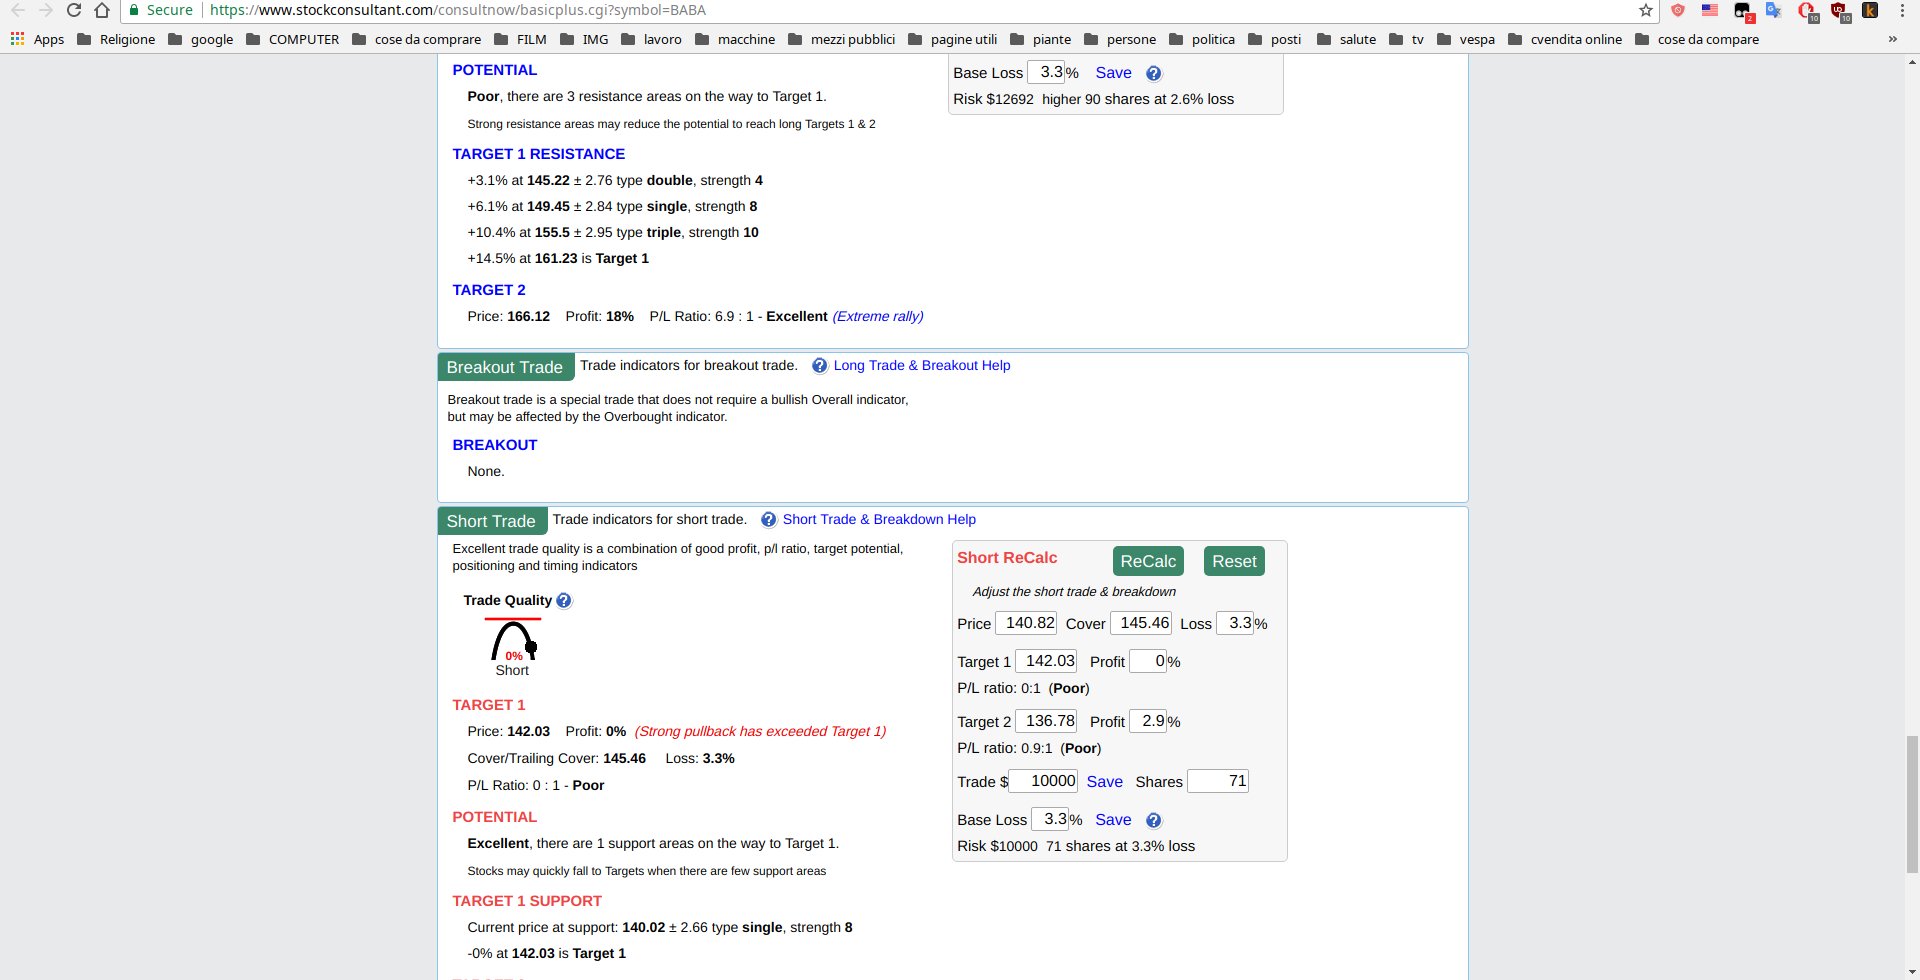The image size is (1920, 980).
Task: Click the Short trade quality gauge
Action: pyautogui.click(x=513, y=640)
